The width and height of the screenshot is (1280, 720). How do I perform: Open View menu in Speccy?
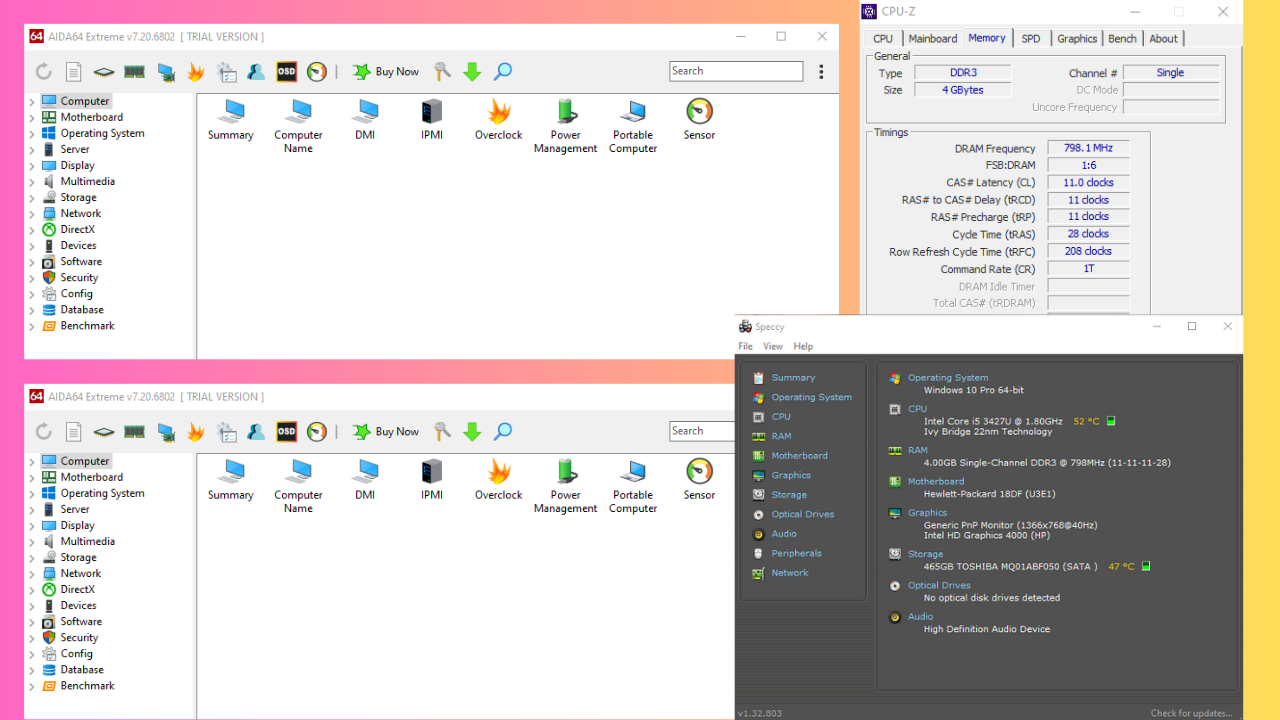point(773,346)
